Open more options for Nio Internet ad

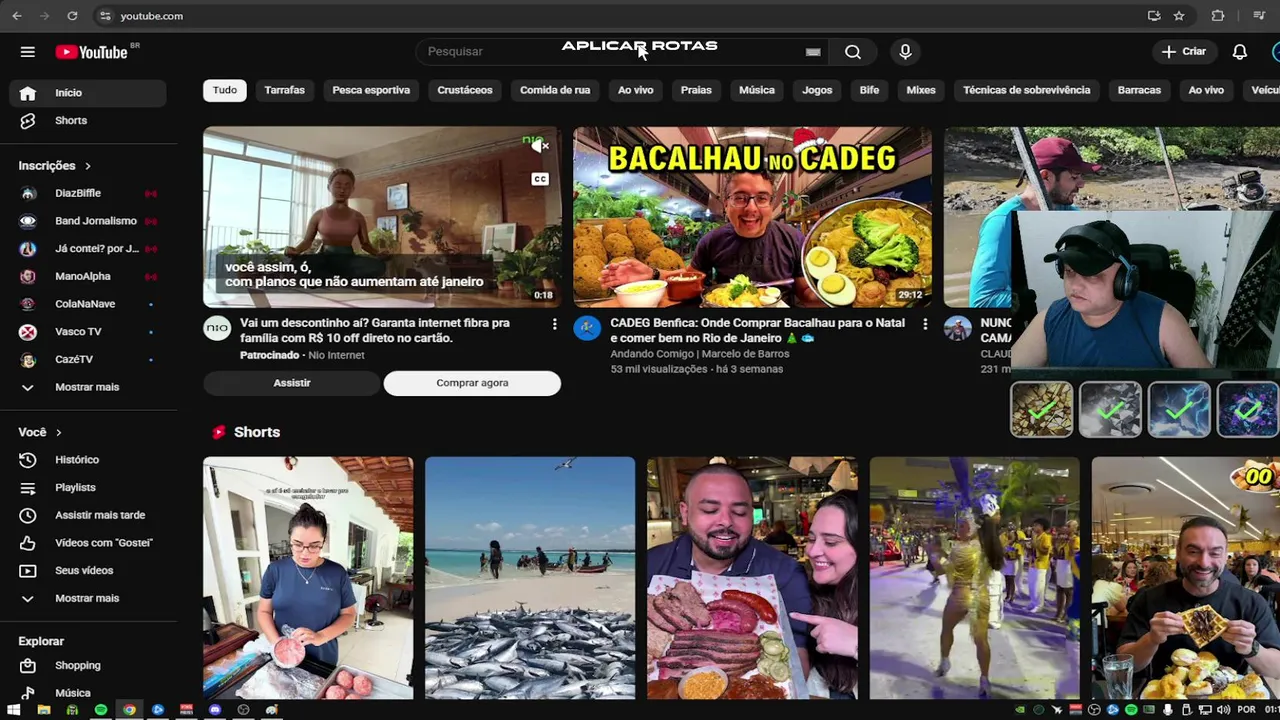pos(554,324)
